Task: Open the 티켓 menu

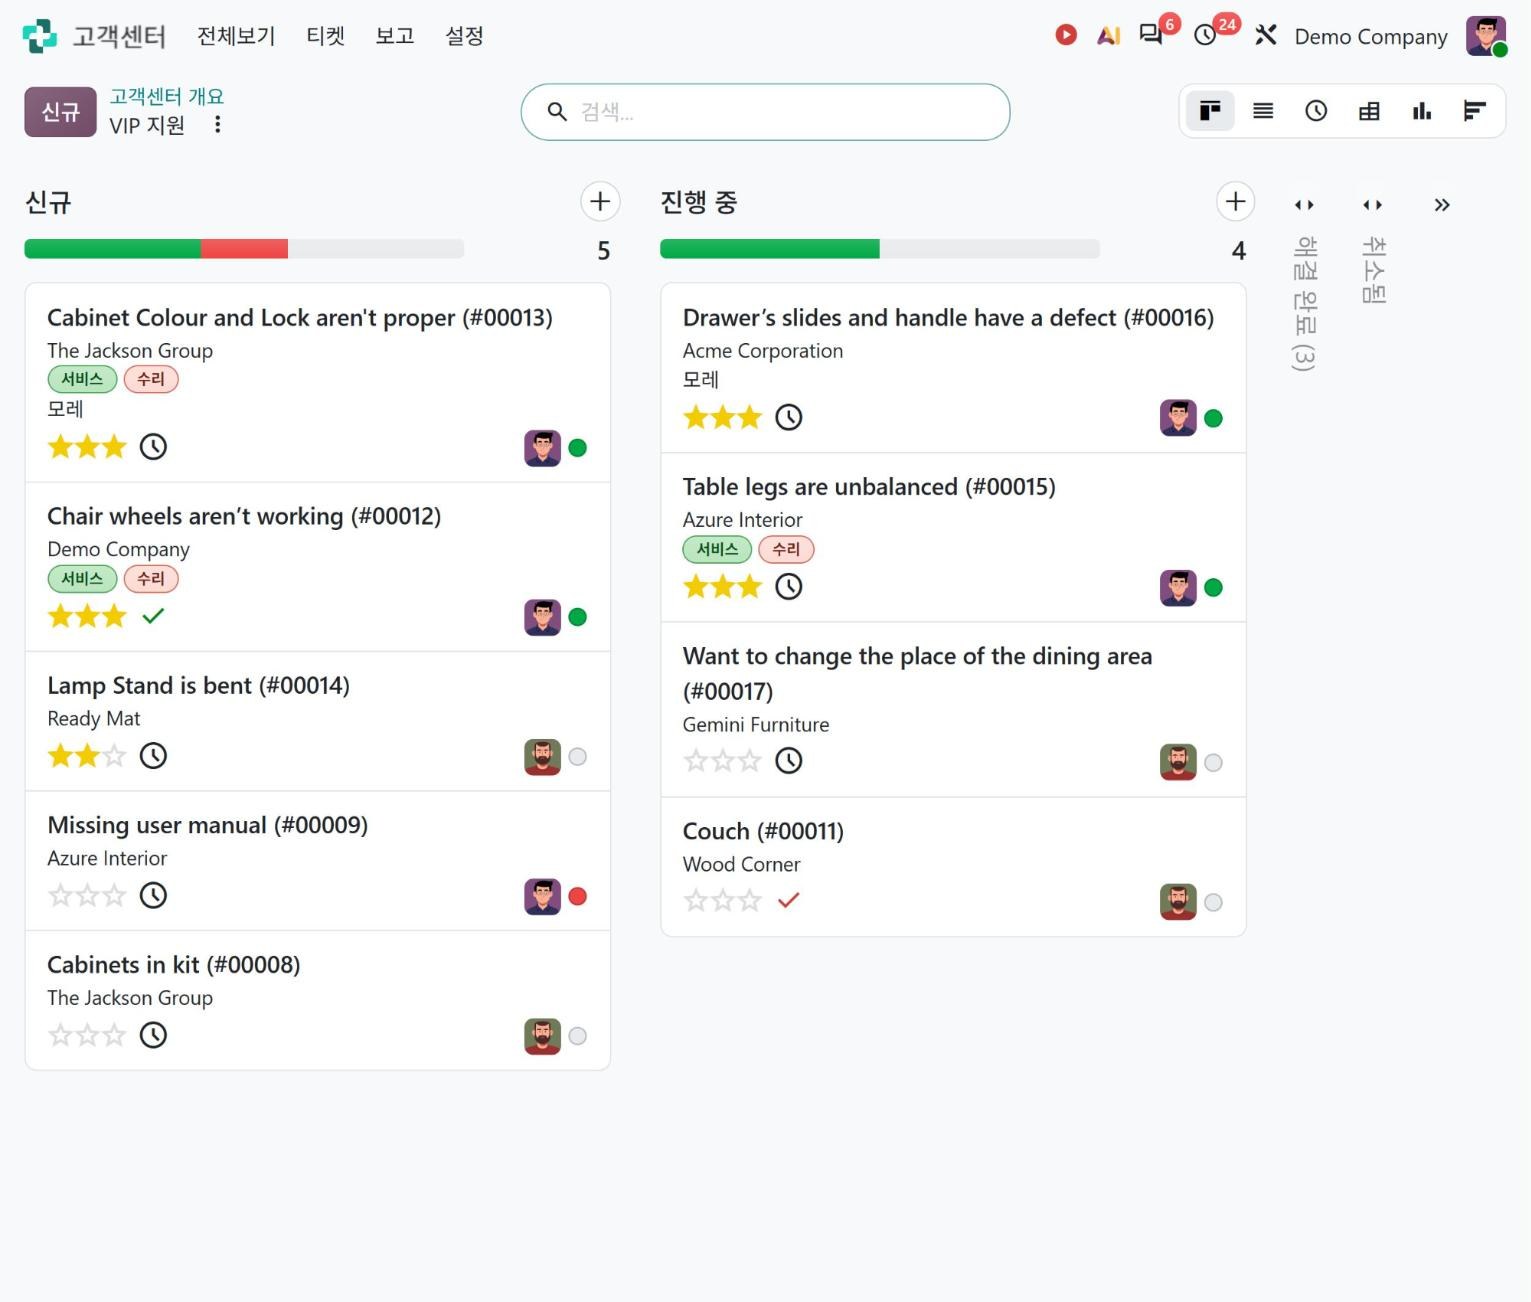Action: point(325,36)
